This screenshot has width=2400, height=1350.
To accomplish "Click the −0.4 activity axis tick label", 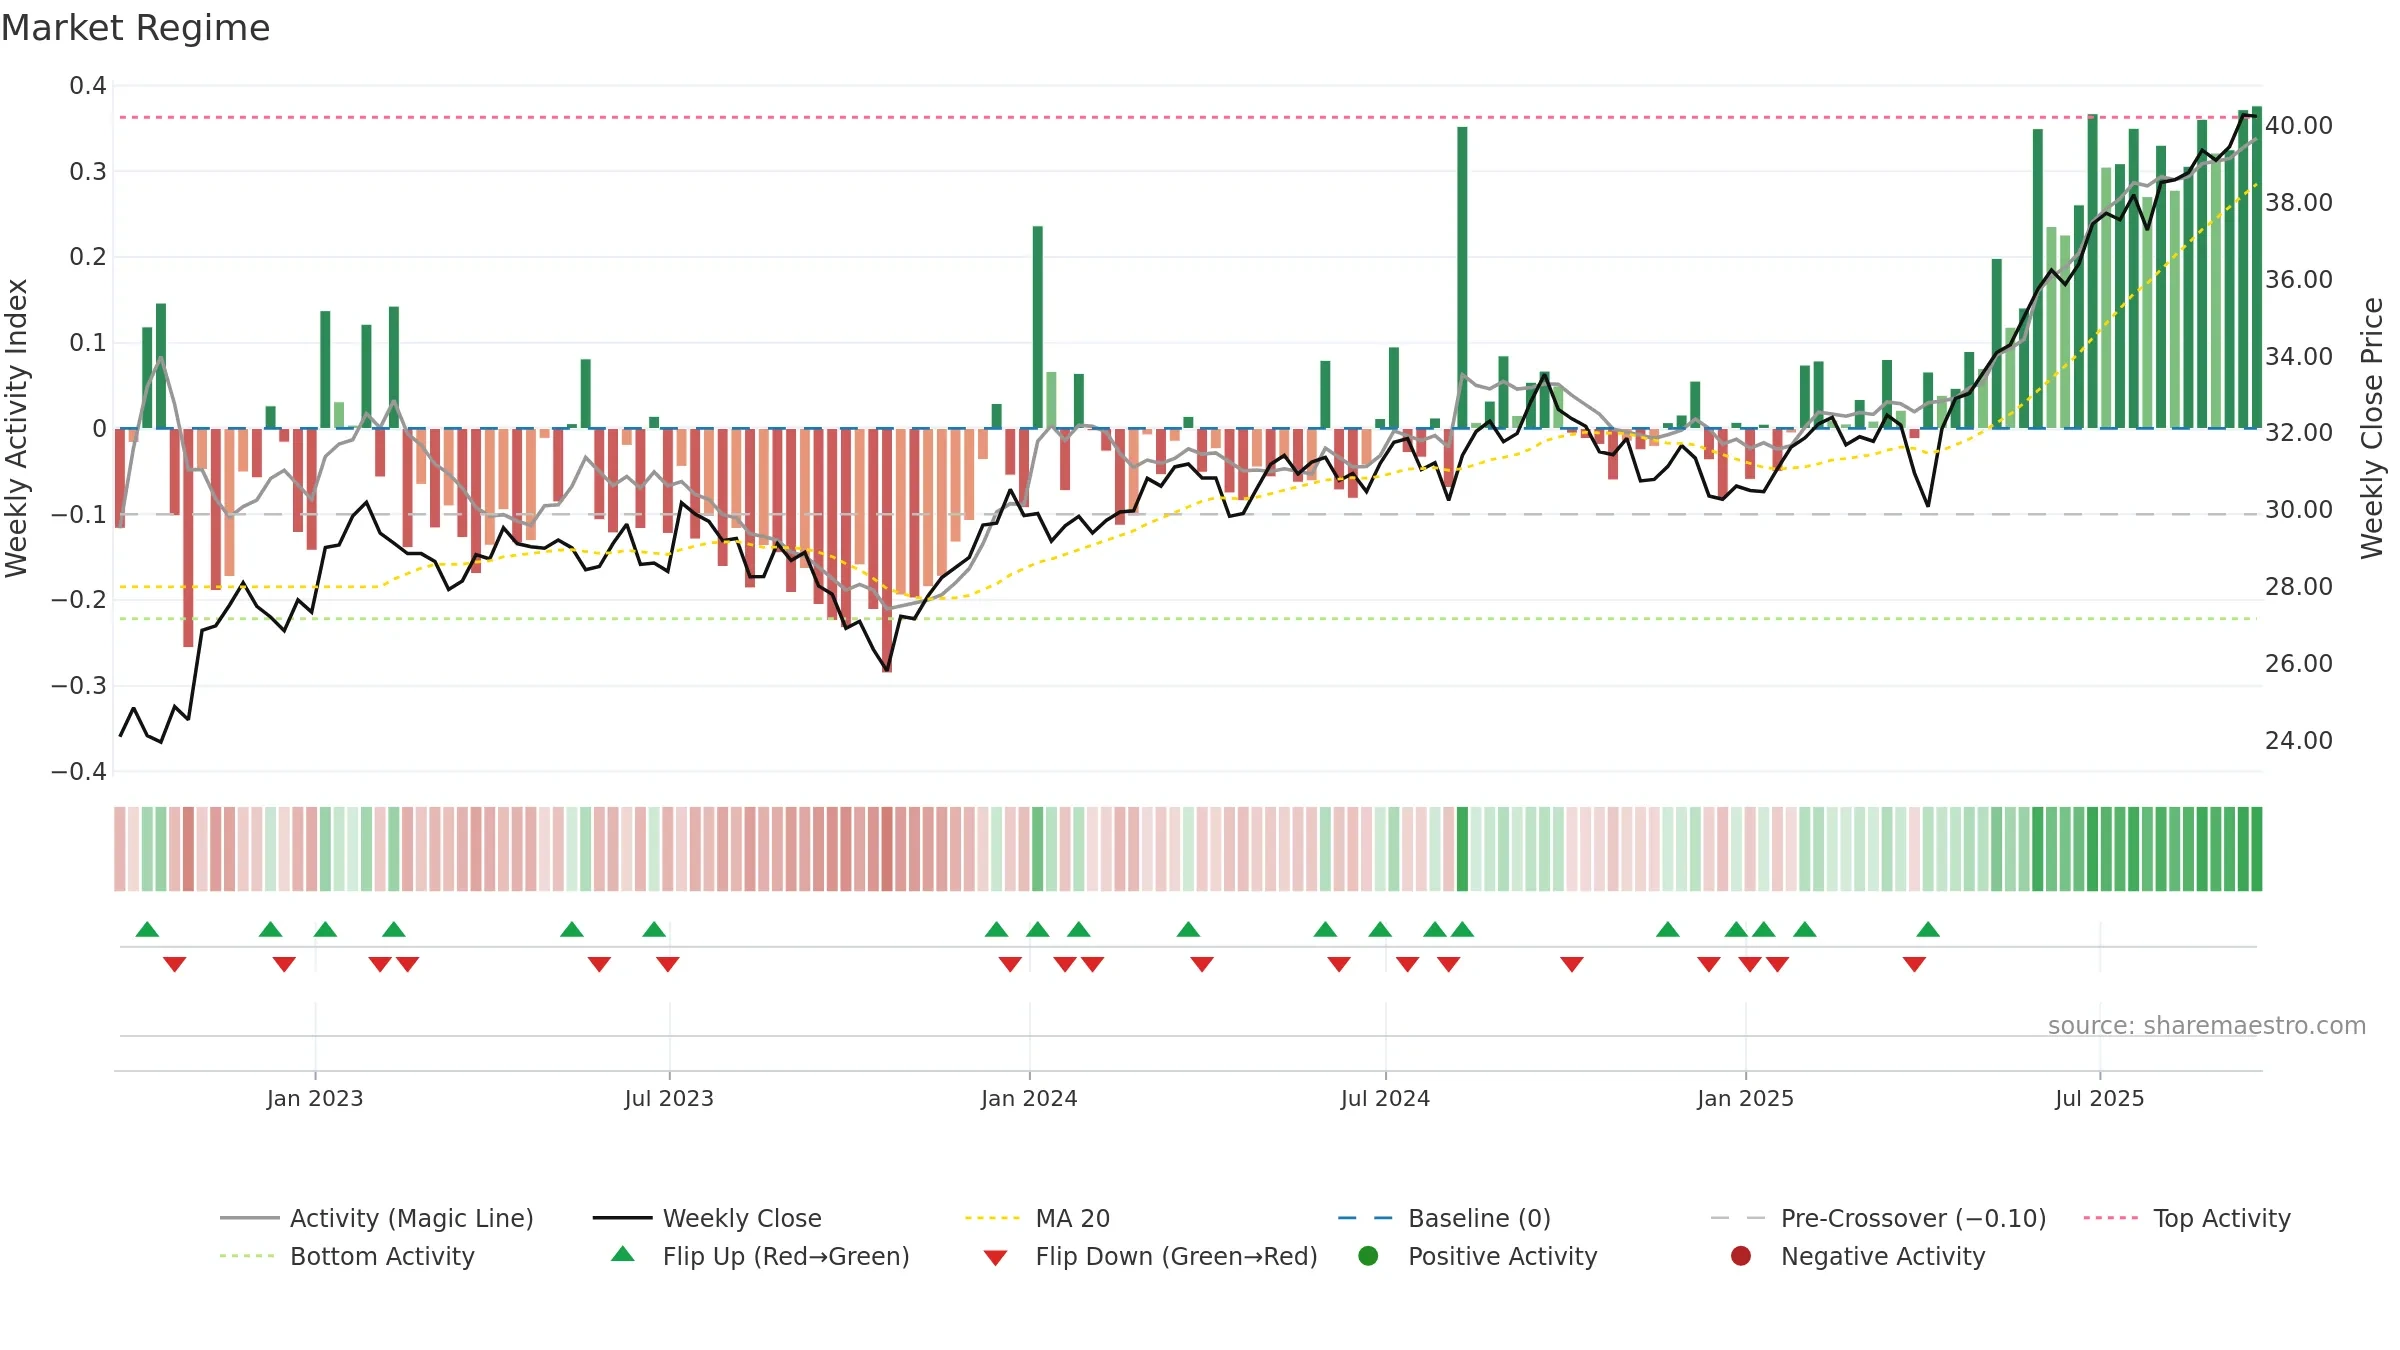I will pos(79,771).
